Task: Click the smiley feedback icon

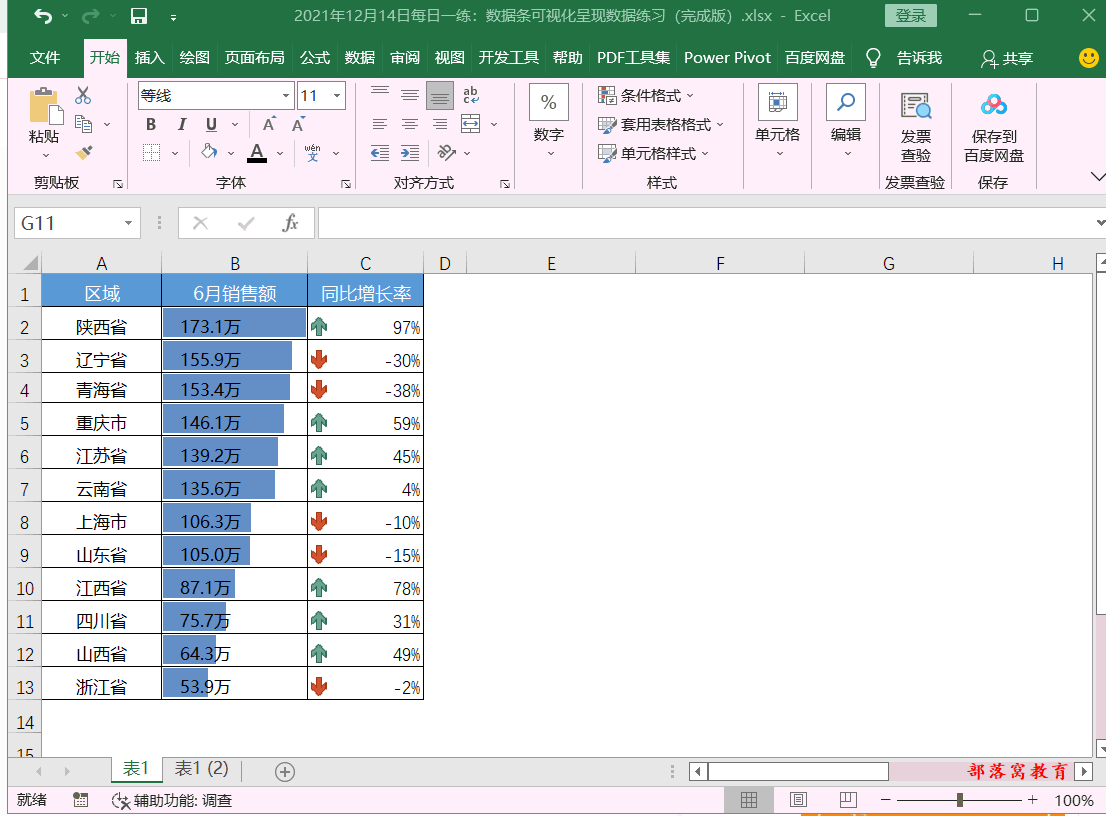Action: tap(1089, 58)
